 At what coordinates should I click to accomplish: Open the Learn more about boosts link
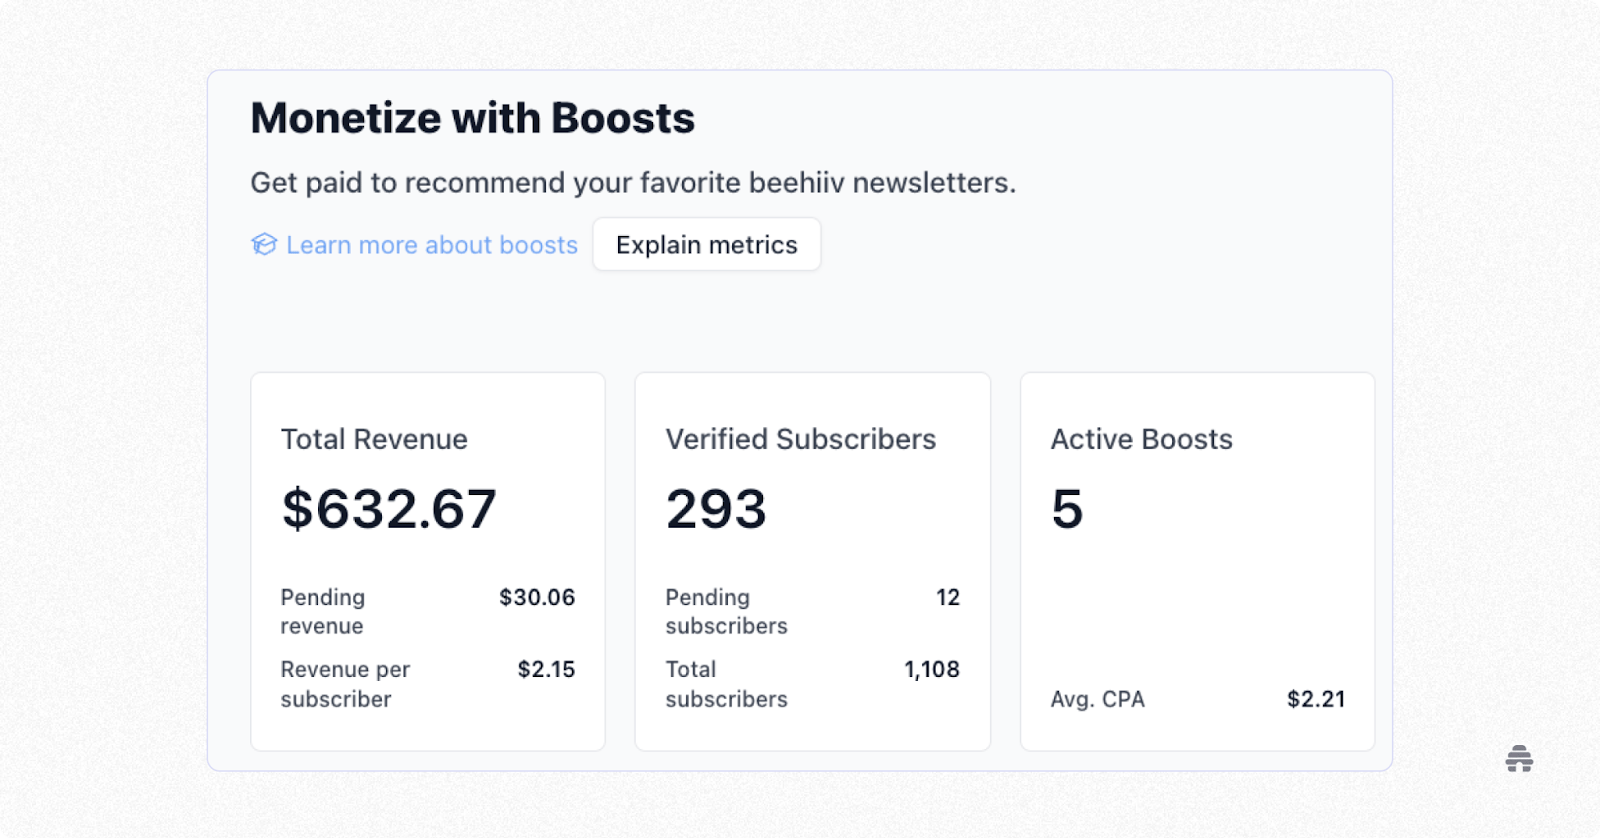tap(431, 245)
